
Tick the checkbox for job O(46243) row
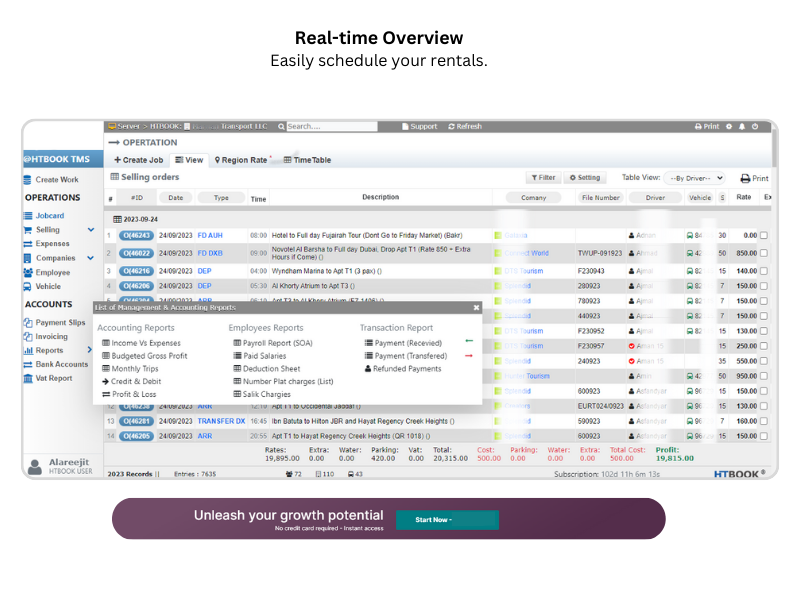coord(764,236)
